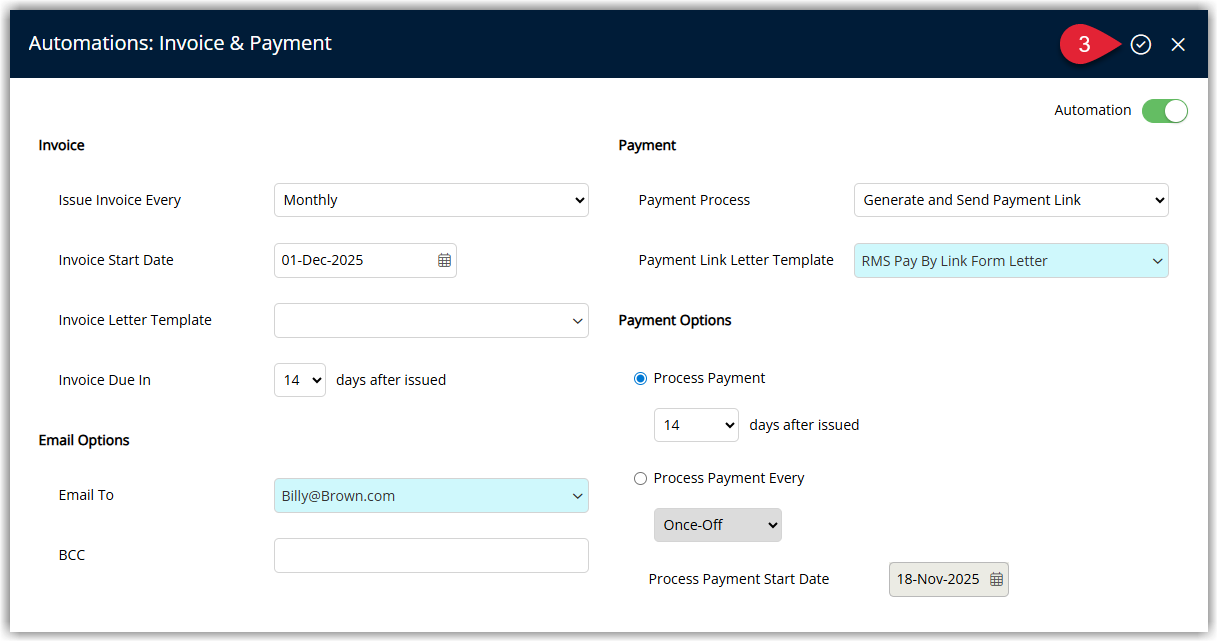Screen dimensions: 1218x642
Task: Click the Invoice Start Date label
Action: 116,260
